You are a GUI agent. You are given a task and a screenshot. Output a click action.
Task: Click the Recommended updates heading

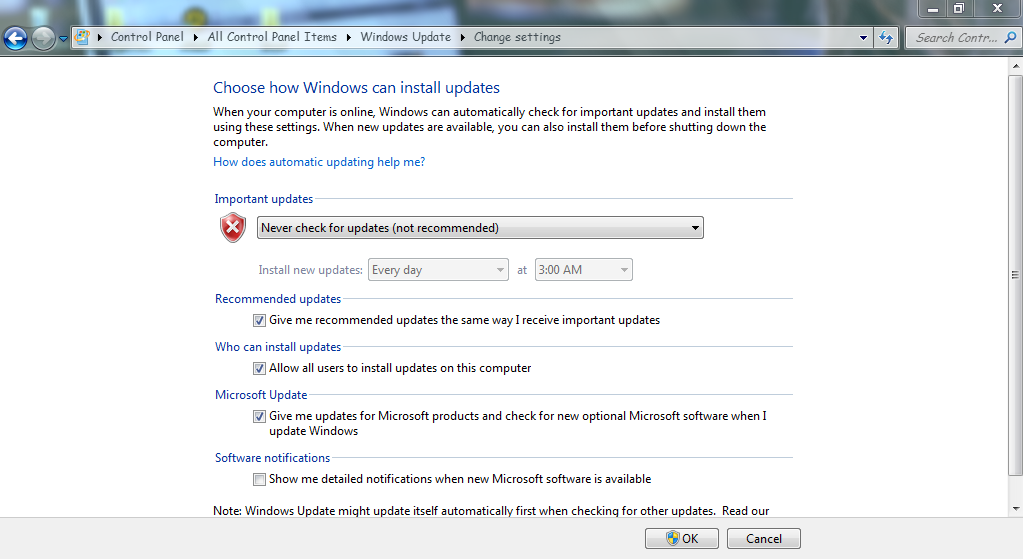pyautogui.click(x=278, y=299)
